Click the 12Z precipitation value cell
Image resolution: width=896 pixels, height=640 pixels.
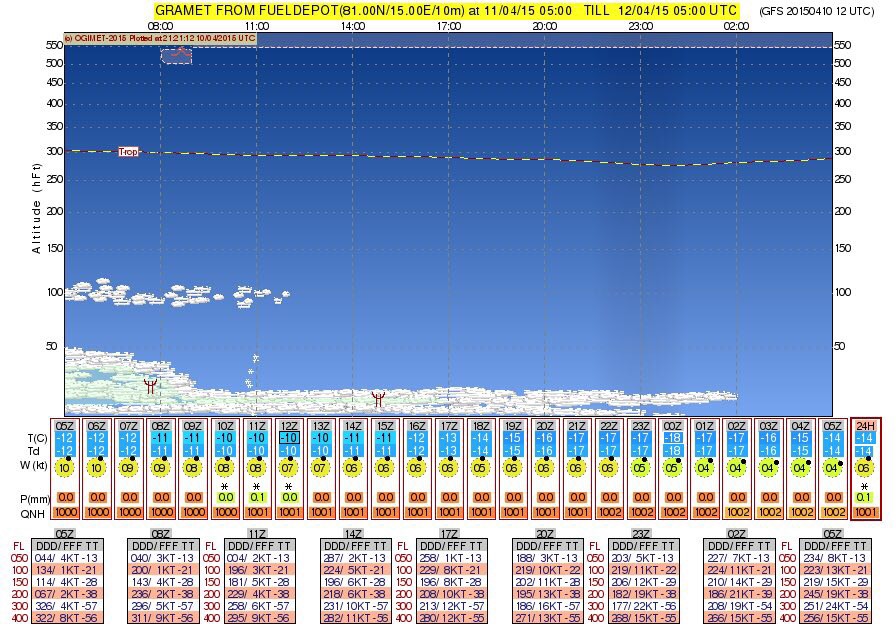coord(289,497)
